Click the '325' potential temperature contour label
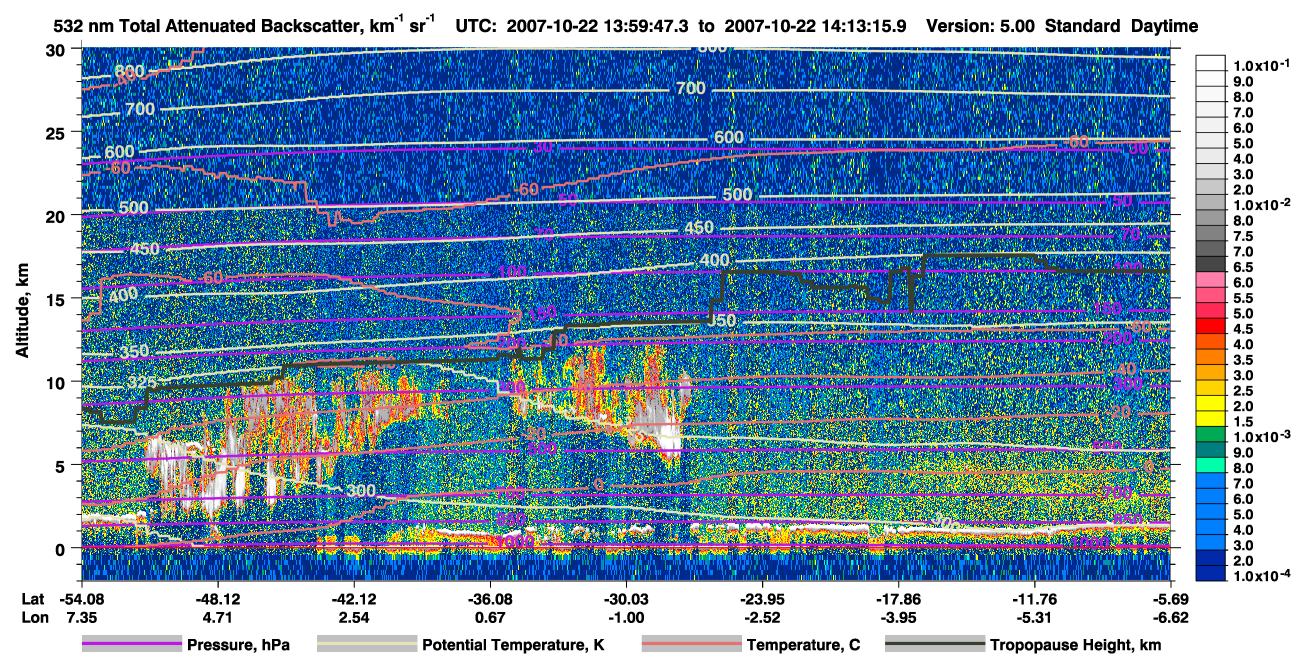Viewport: 1300px width, 667px height. 141,383
